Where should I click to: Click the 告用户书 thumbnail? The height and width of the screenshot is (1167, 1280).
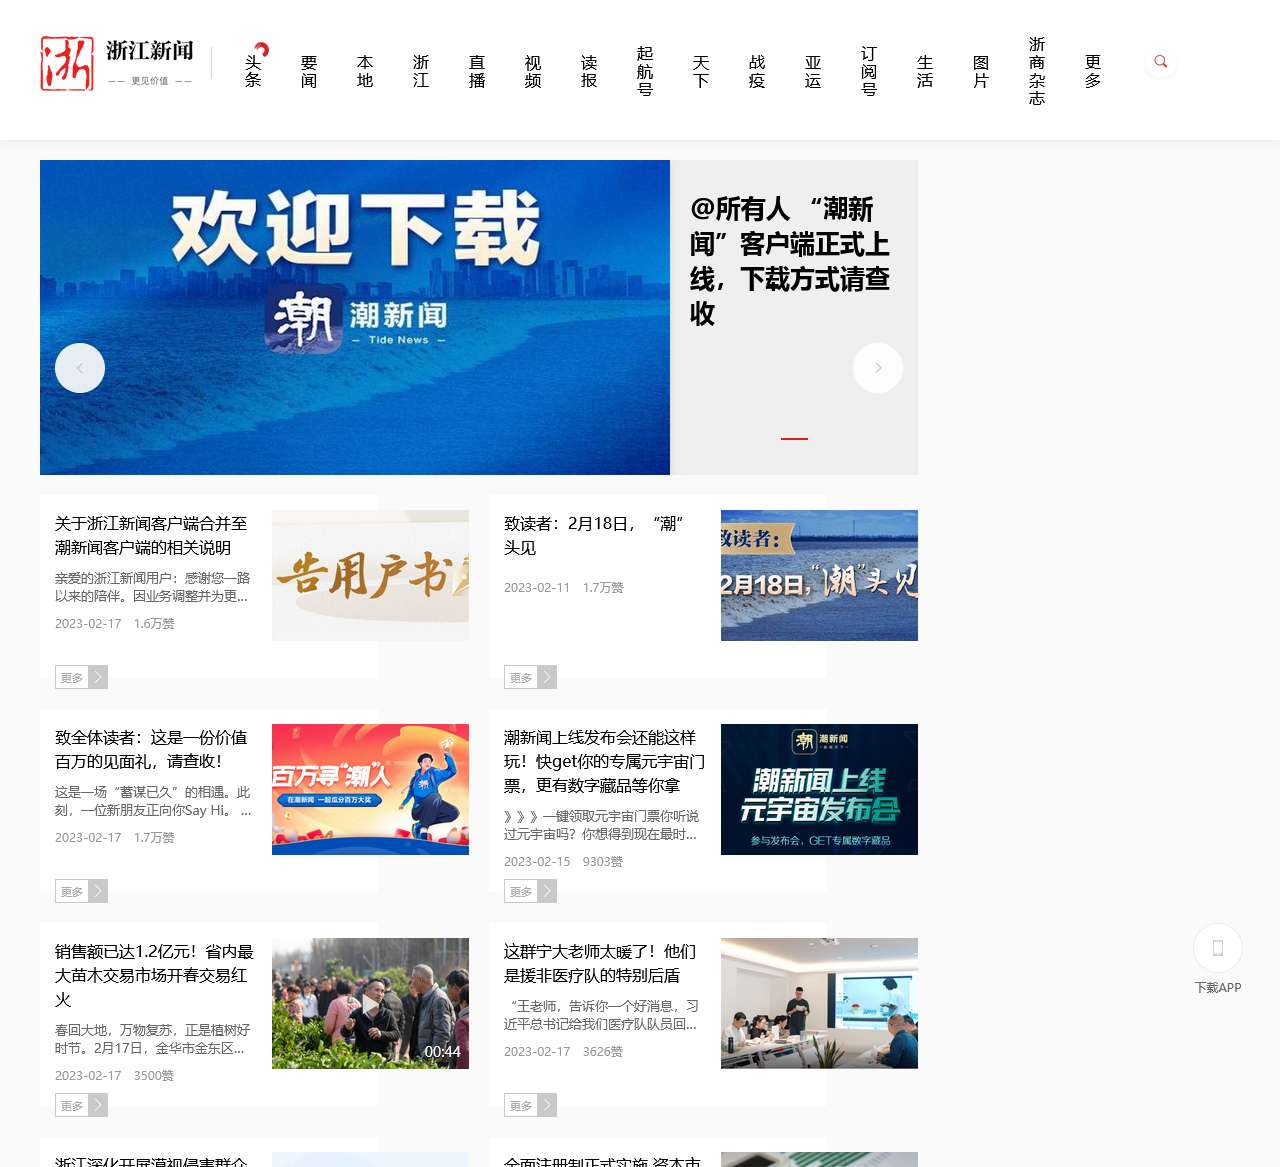pyautogui.click(x=370, y=575)
